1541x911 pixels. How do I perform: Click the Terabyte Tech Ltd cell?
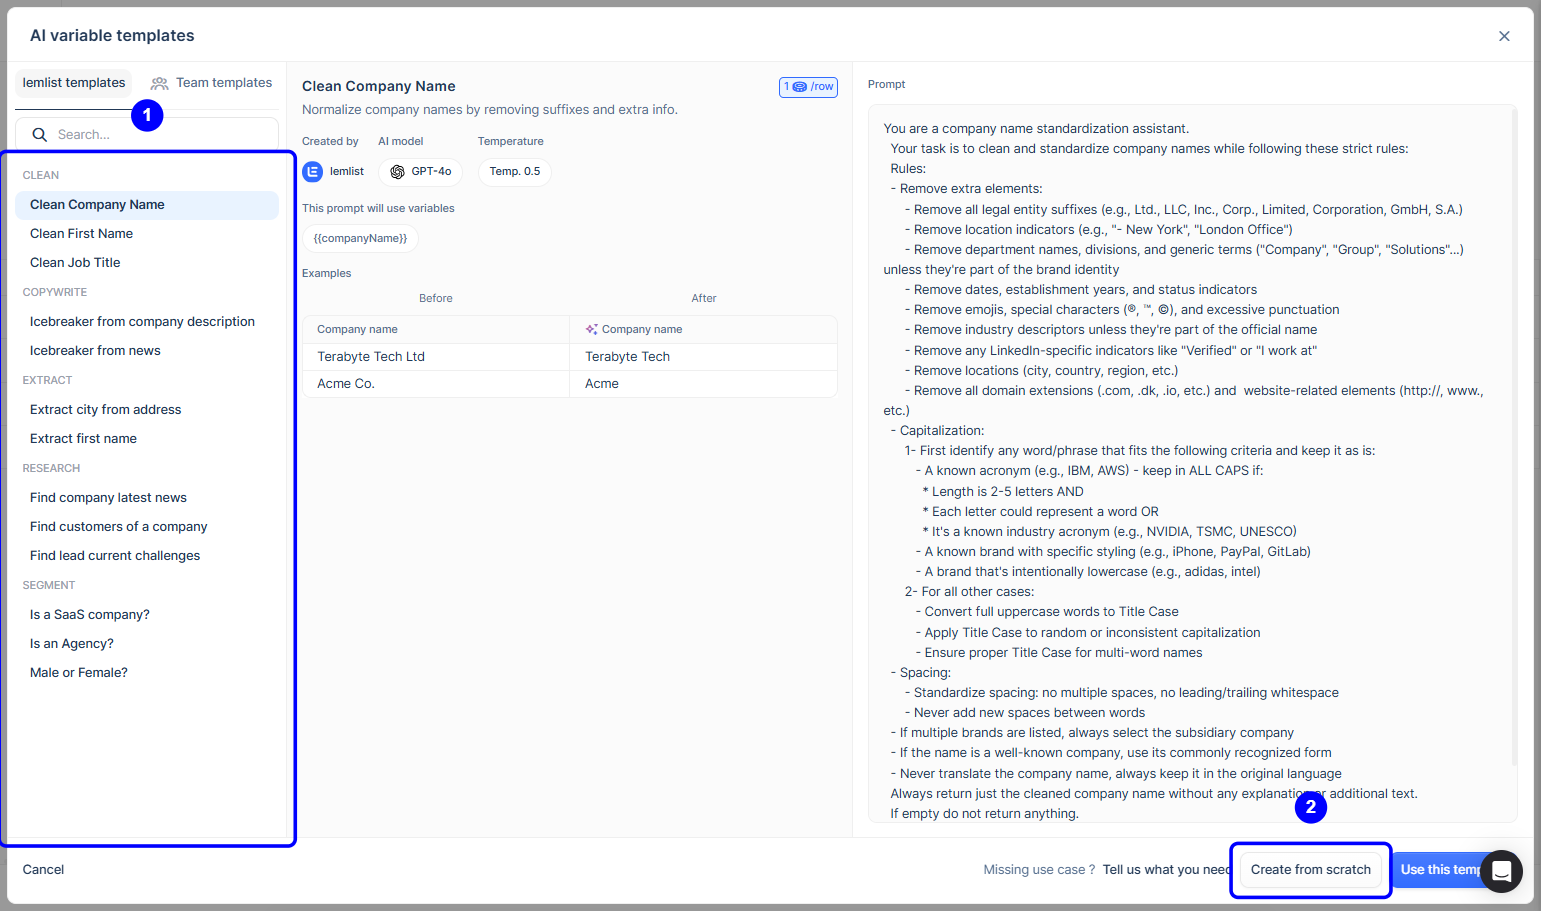pos(436,357)
